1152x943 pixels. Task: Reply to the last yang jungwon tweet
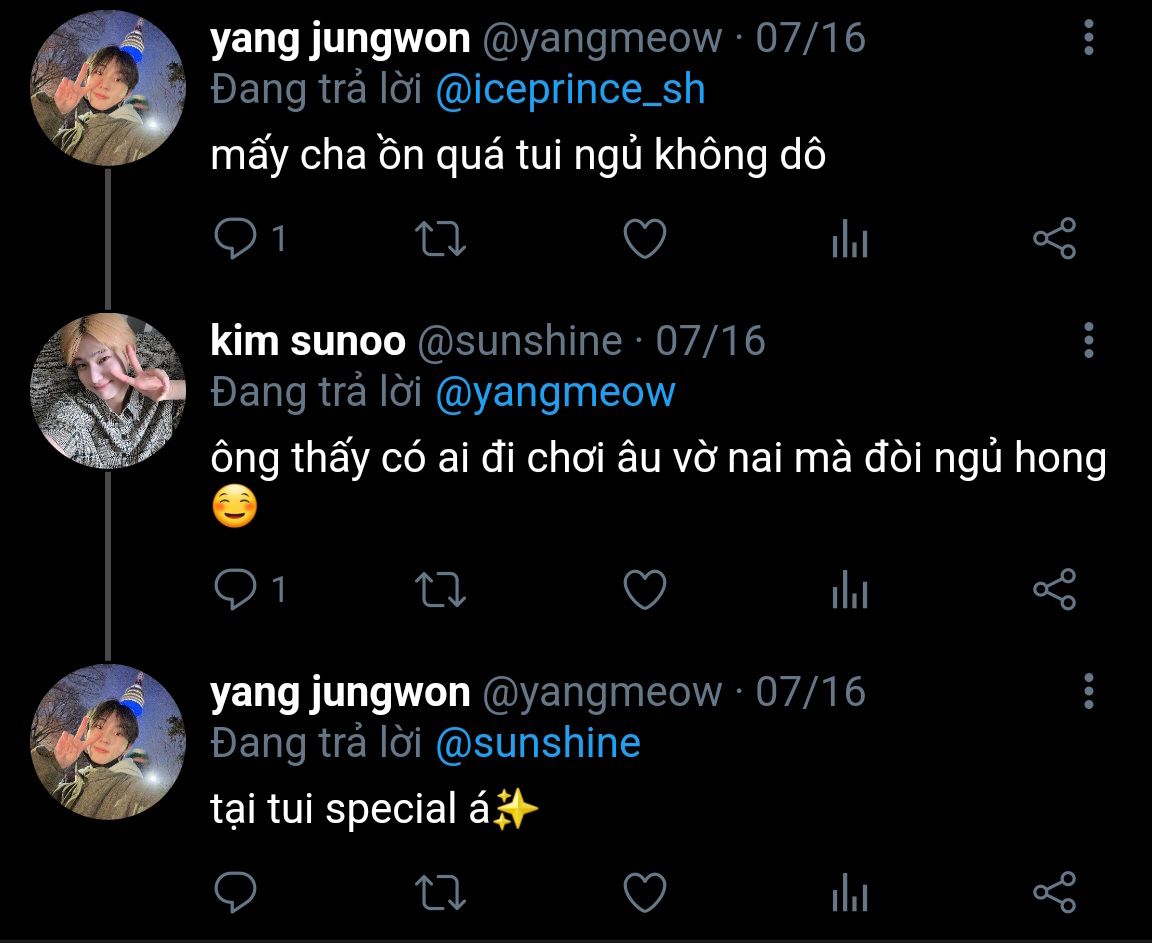click(235, 892)
